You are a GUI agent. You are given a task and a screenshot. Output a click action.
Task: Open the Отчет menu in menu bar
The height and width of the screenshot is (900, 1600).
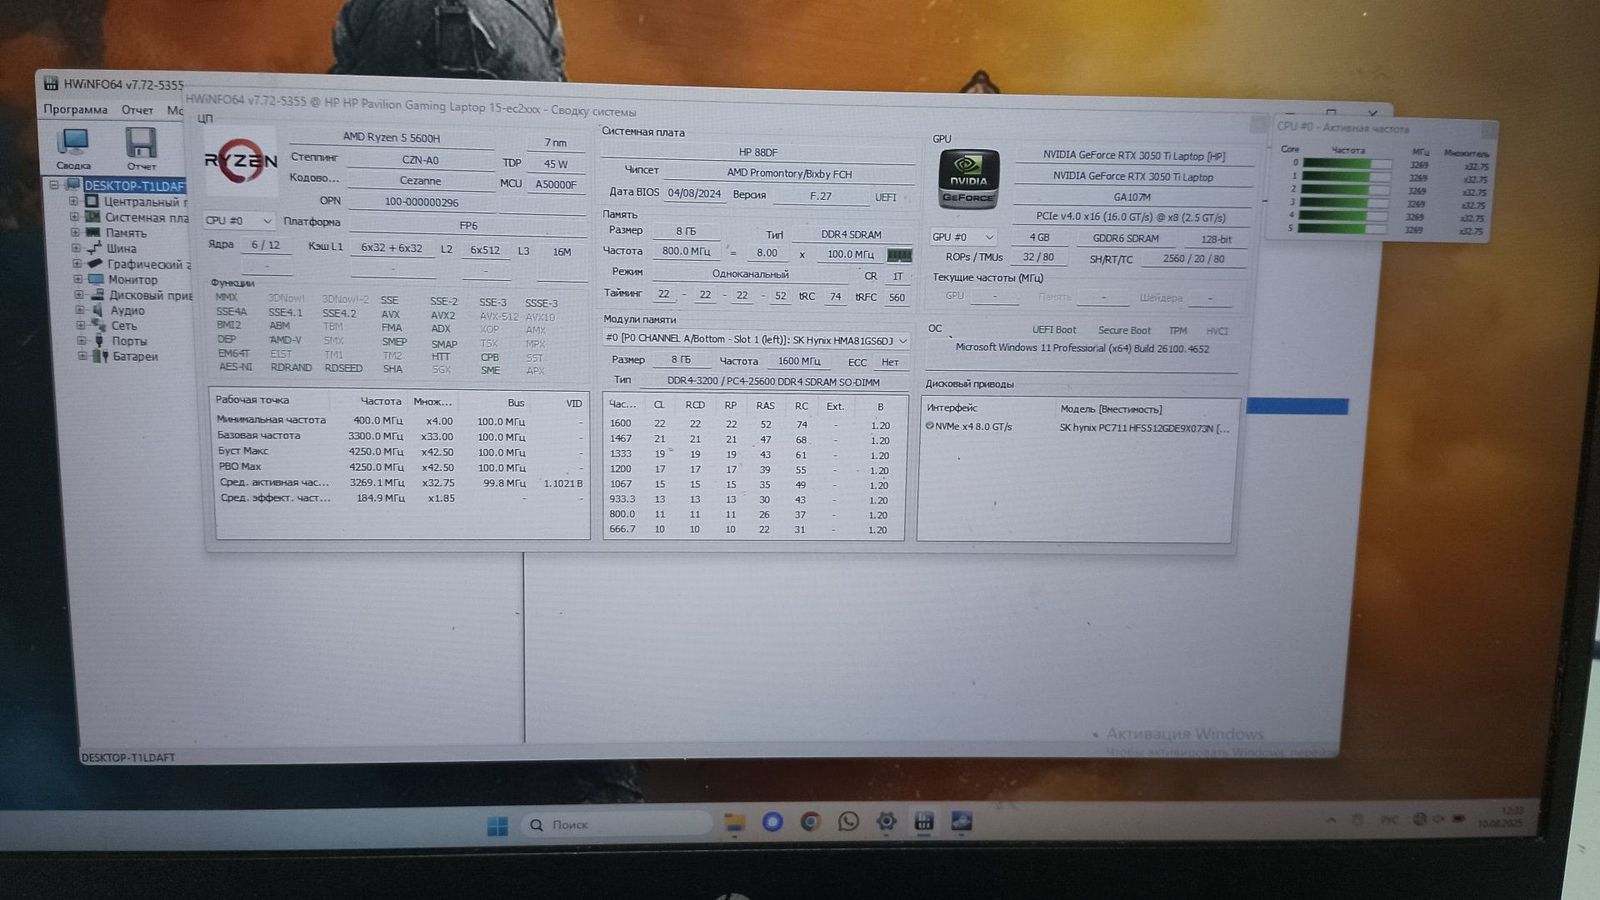click(x=137, y=110)
